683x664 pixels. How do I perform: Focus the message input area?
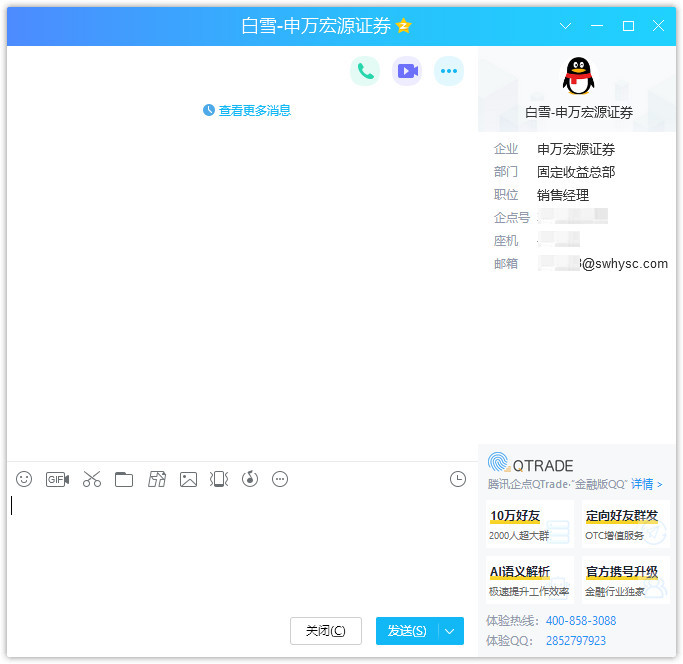[x=242, y=551]
